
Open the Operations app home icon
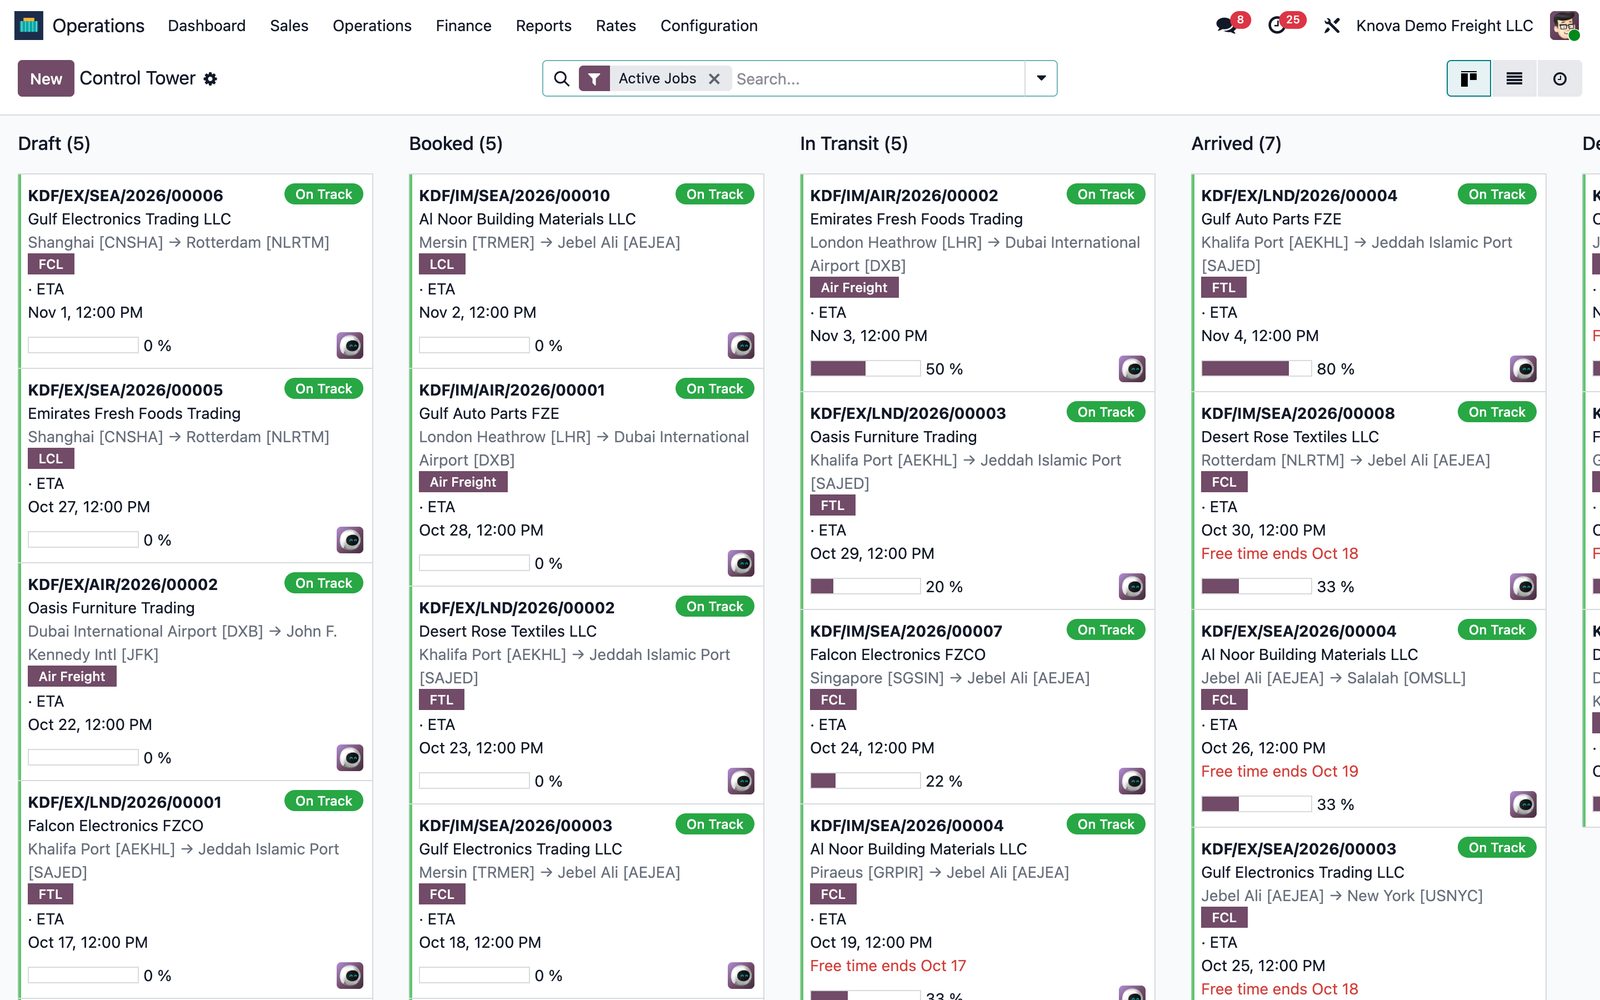click(x=29, y=25)
